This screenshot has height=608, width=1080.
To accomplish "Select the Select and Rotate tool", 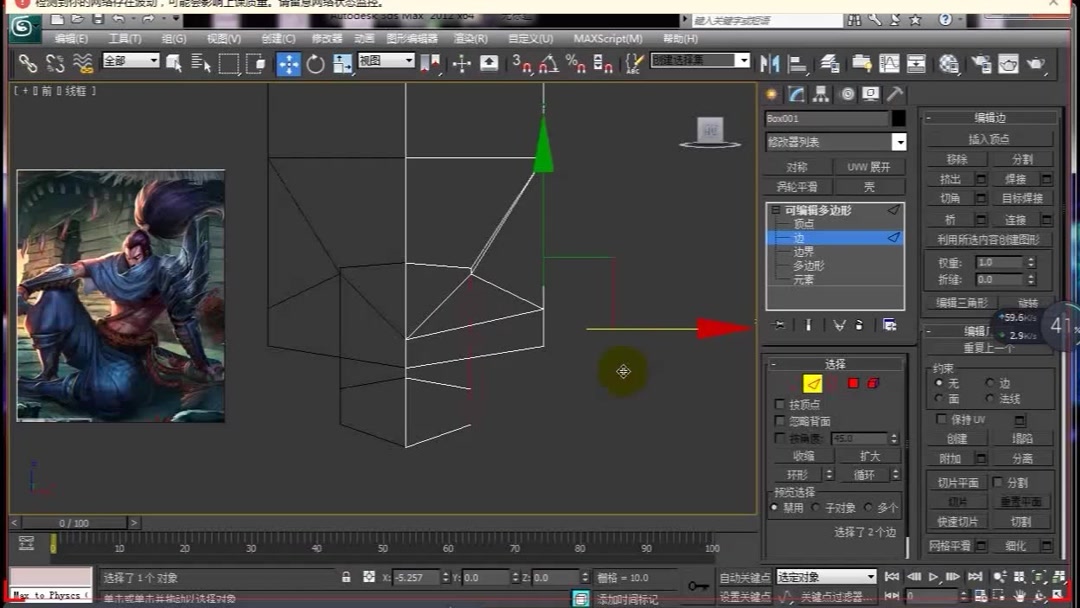I will coord(317,63).
